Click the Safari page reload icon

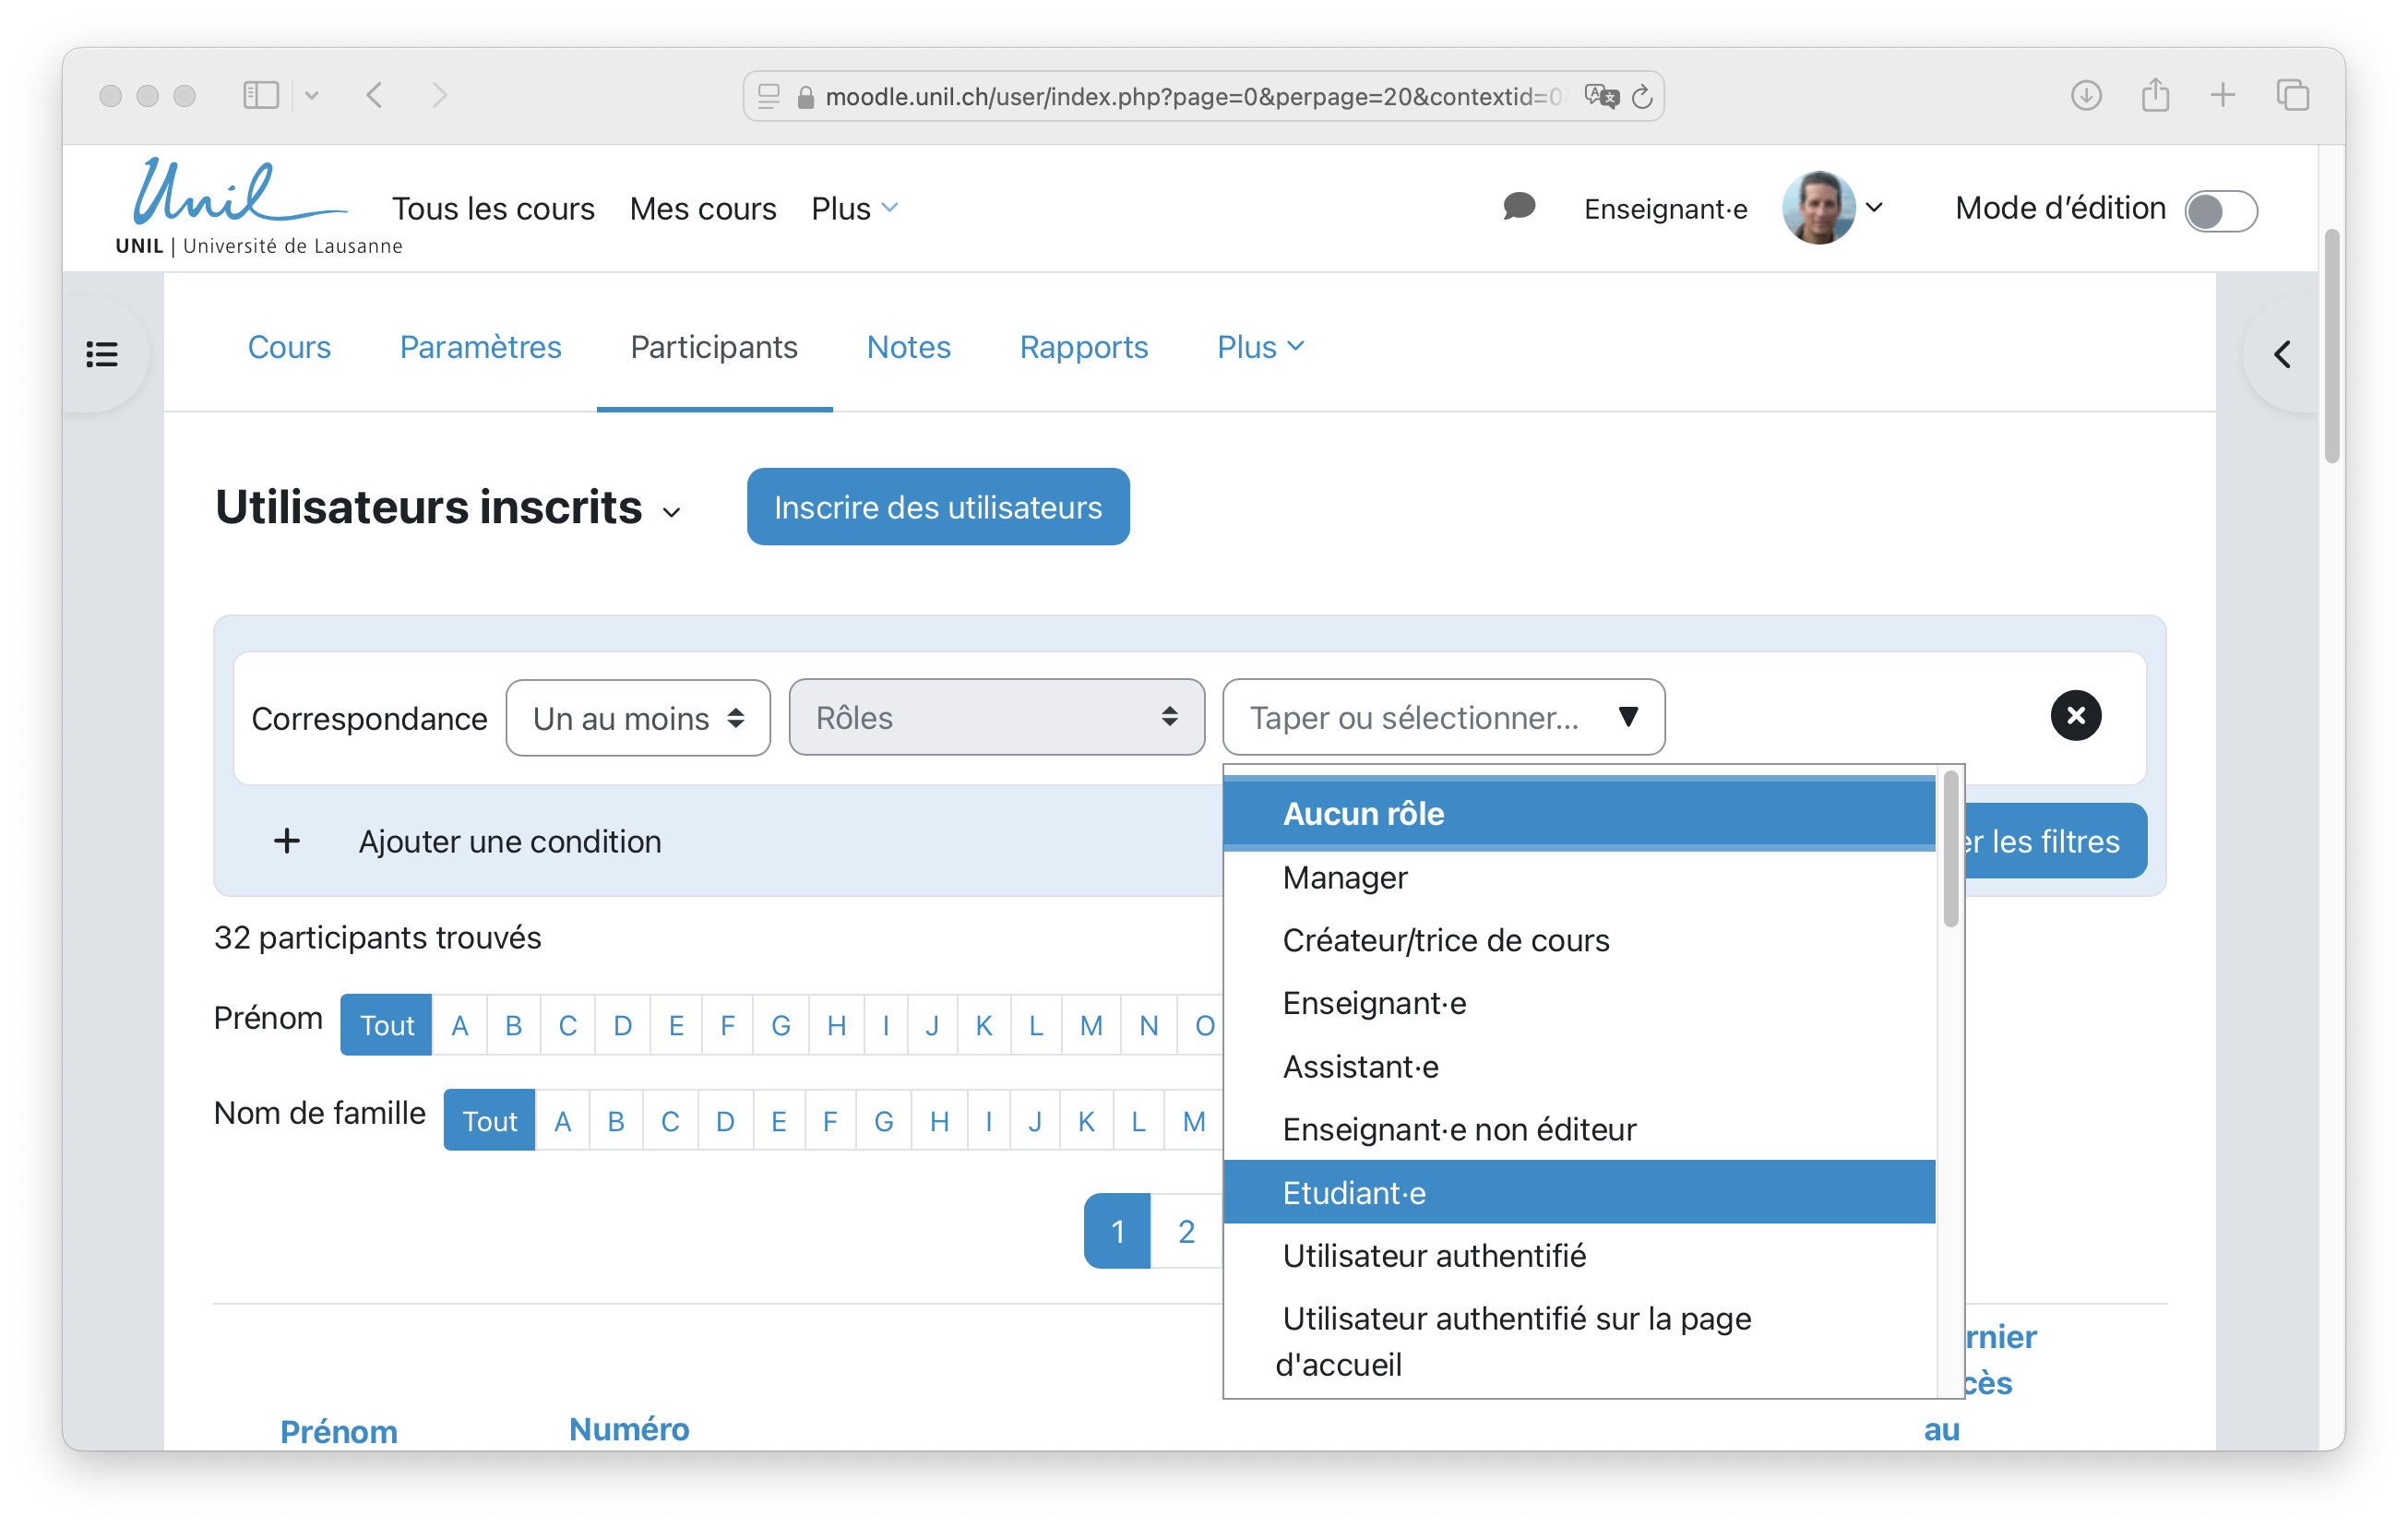[1642, 97]
